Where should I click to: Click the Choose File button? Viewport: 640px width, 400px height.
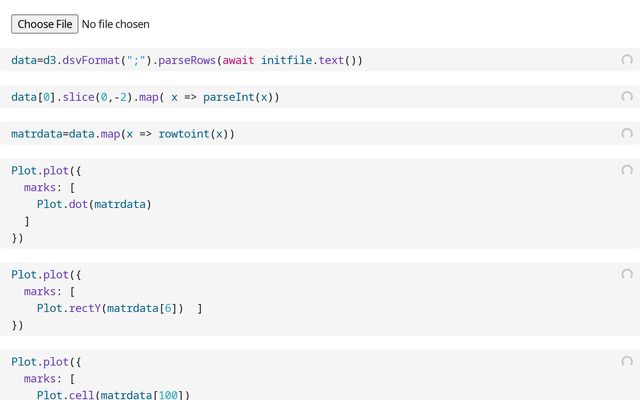click(44, 23)
